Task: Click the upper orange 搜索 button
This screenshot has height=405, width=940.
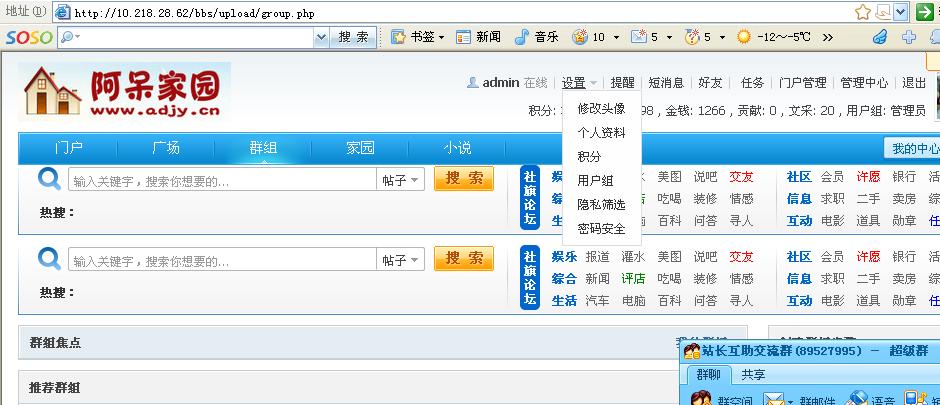Action: pyautogui.click(x=464, y=179)
